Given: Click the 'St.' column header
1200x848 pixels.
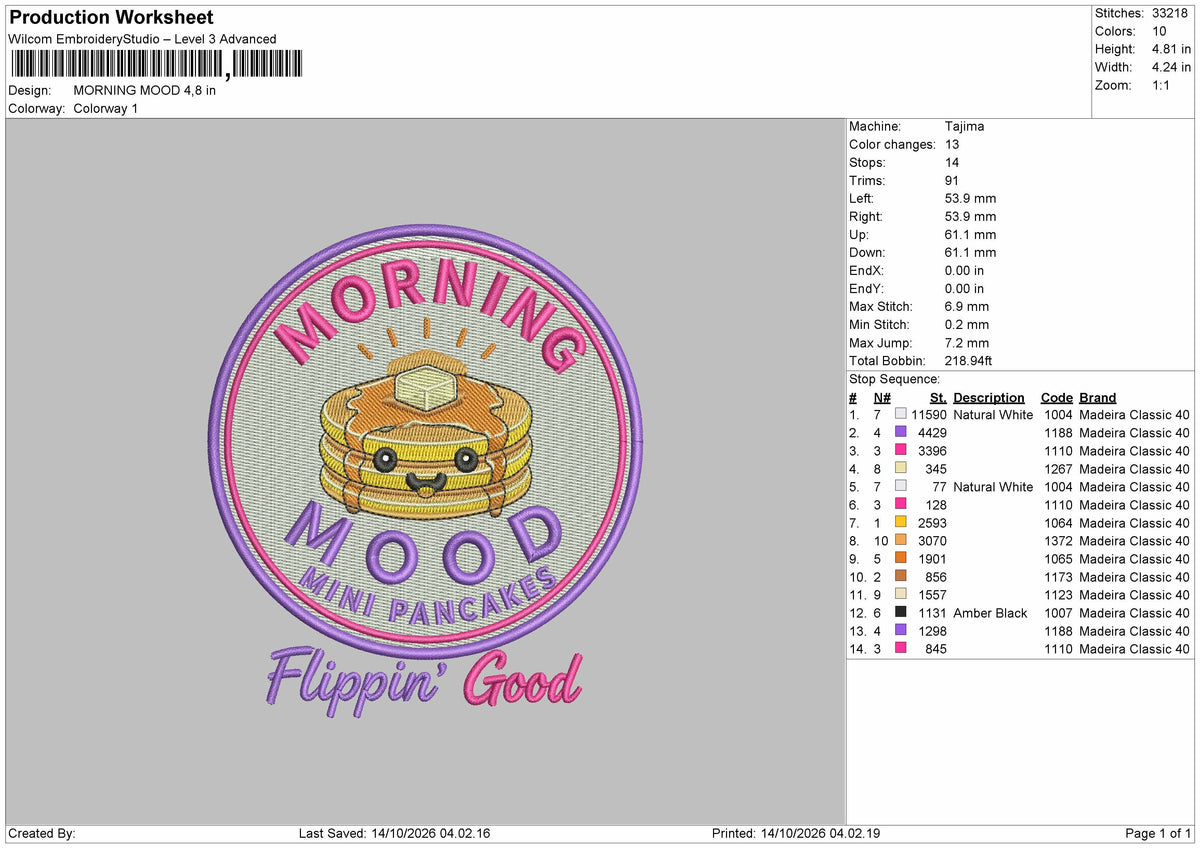Looking at the screenshot, I should (x=938, y=397).
